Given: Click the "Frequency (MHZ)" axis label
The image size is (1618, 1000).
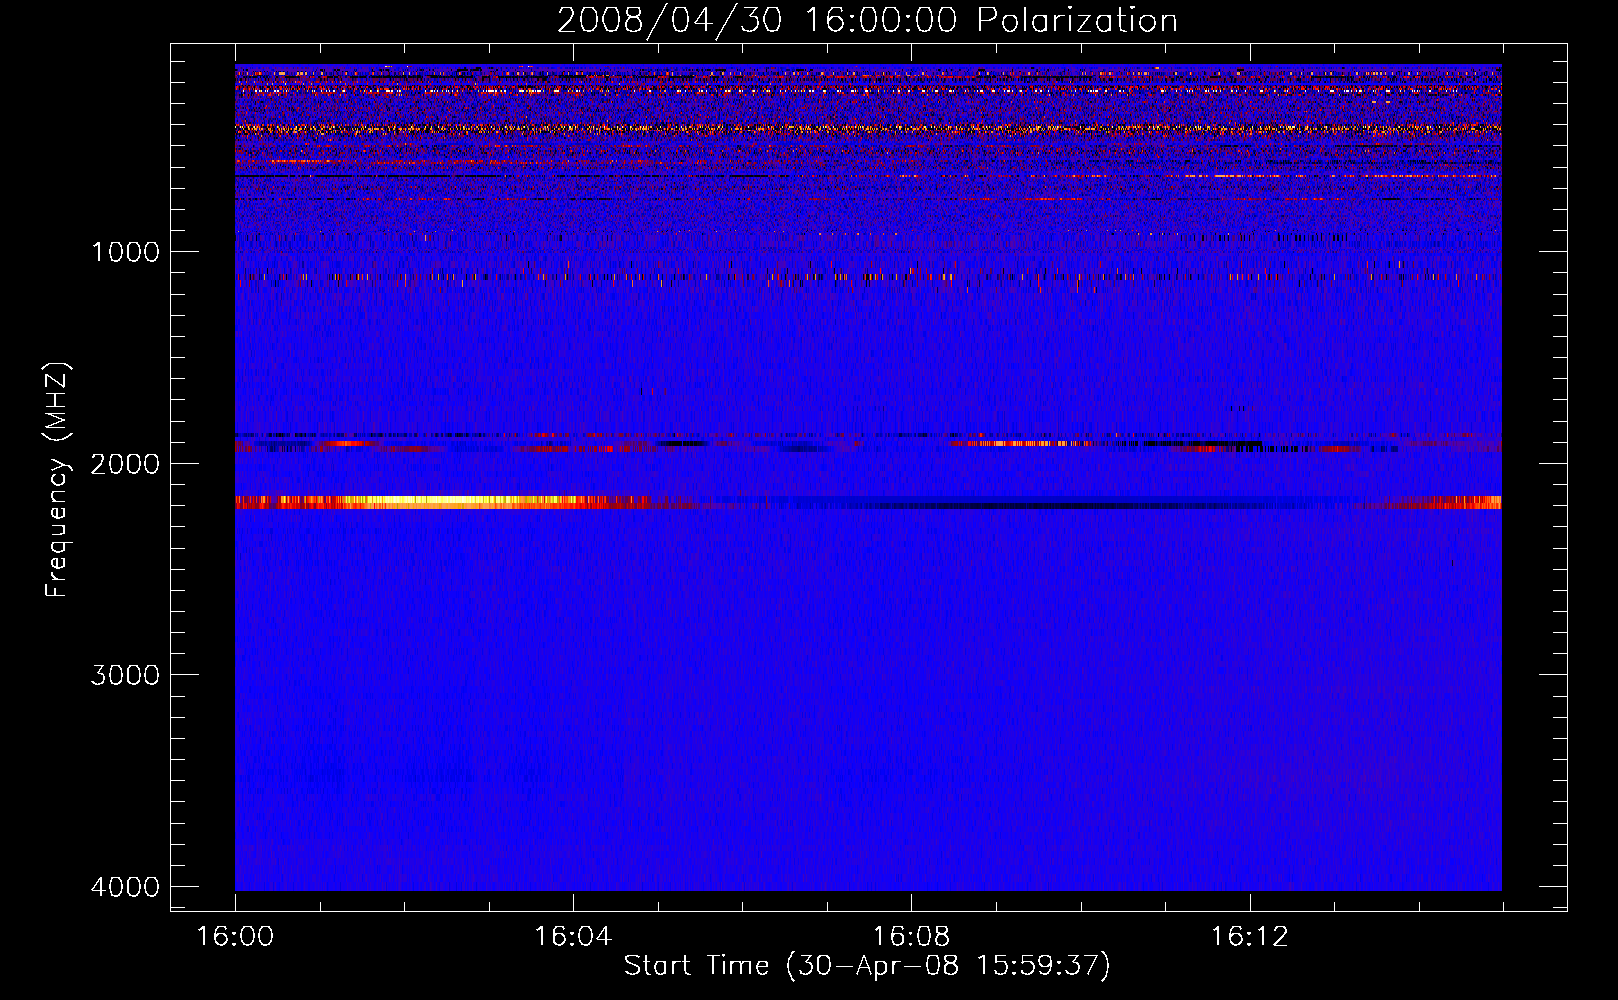Looking at the screenshot, I should coord(58,480).
